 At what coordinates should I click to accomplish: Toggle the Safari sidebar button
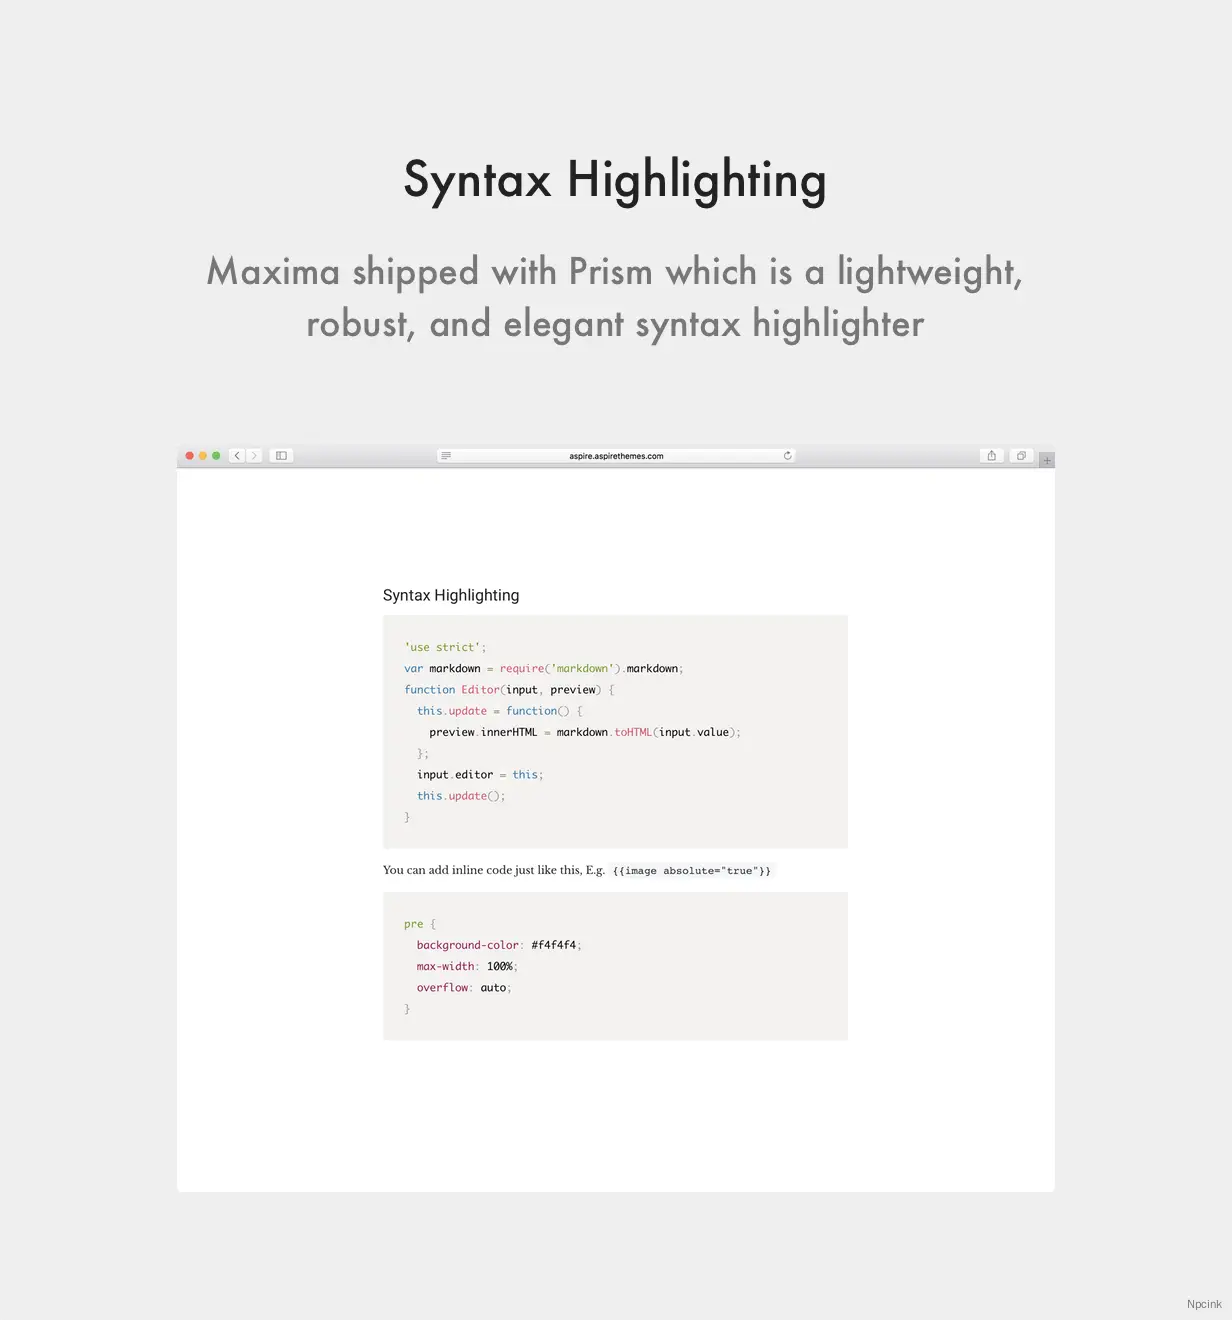coord(282,456)
